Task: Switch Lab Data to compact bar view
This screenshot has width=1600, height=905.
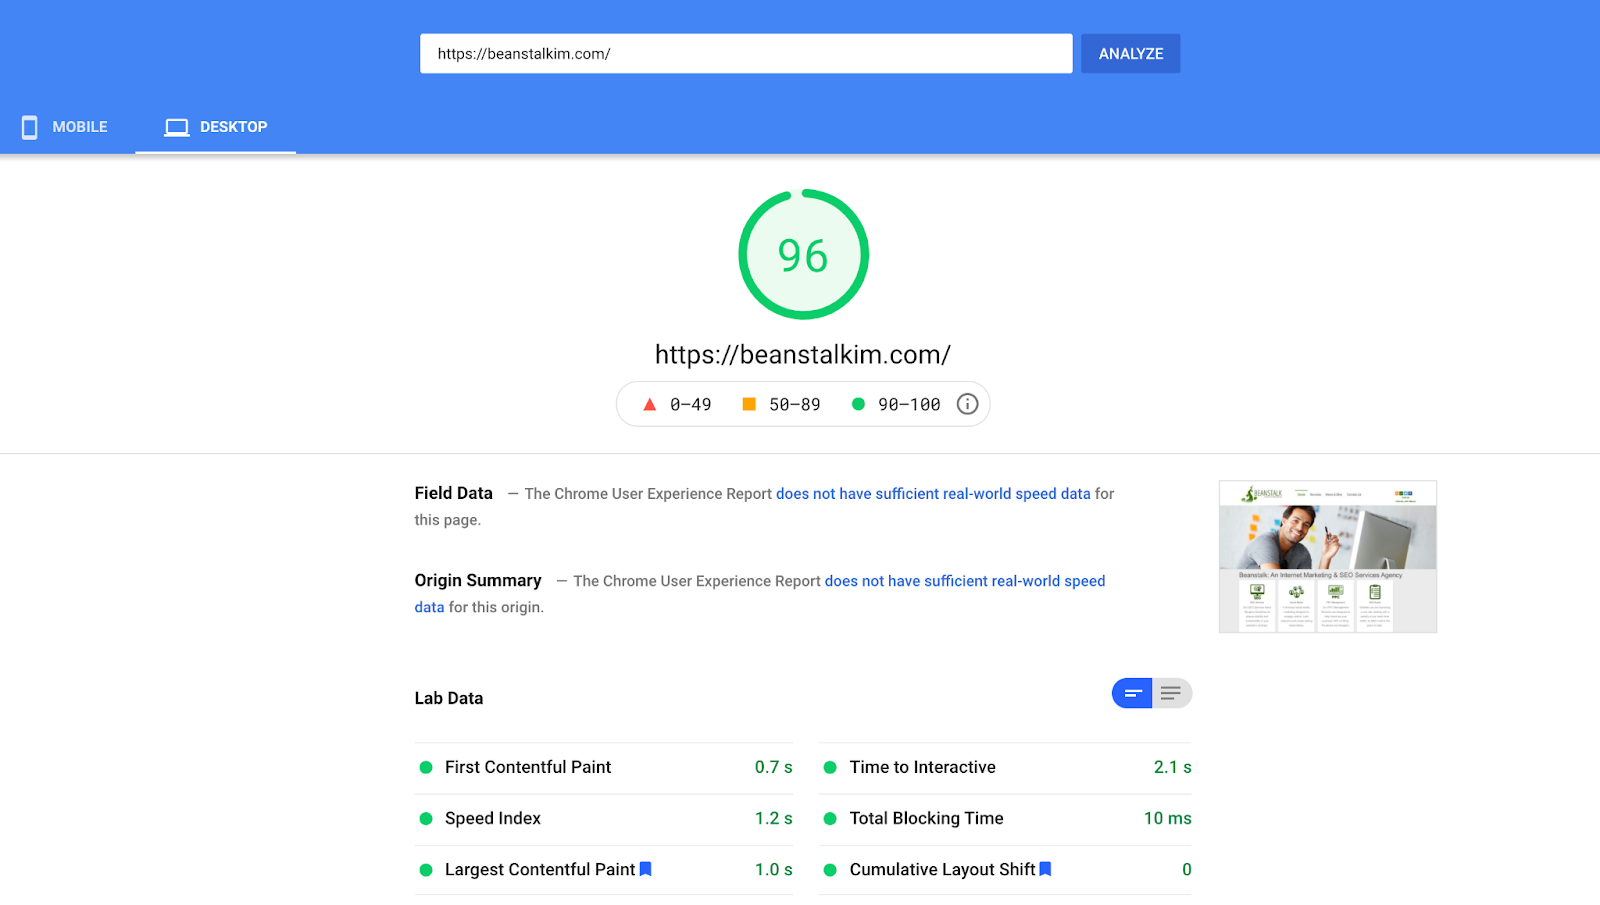Action: (1132, 693)
